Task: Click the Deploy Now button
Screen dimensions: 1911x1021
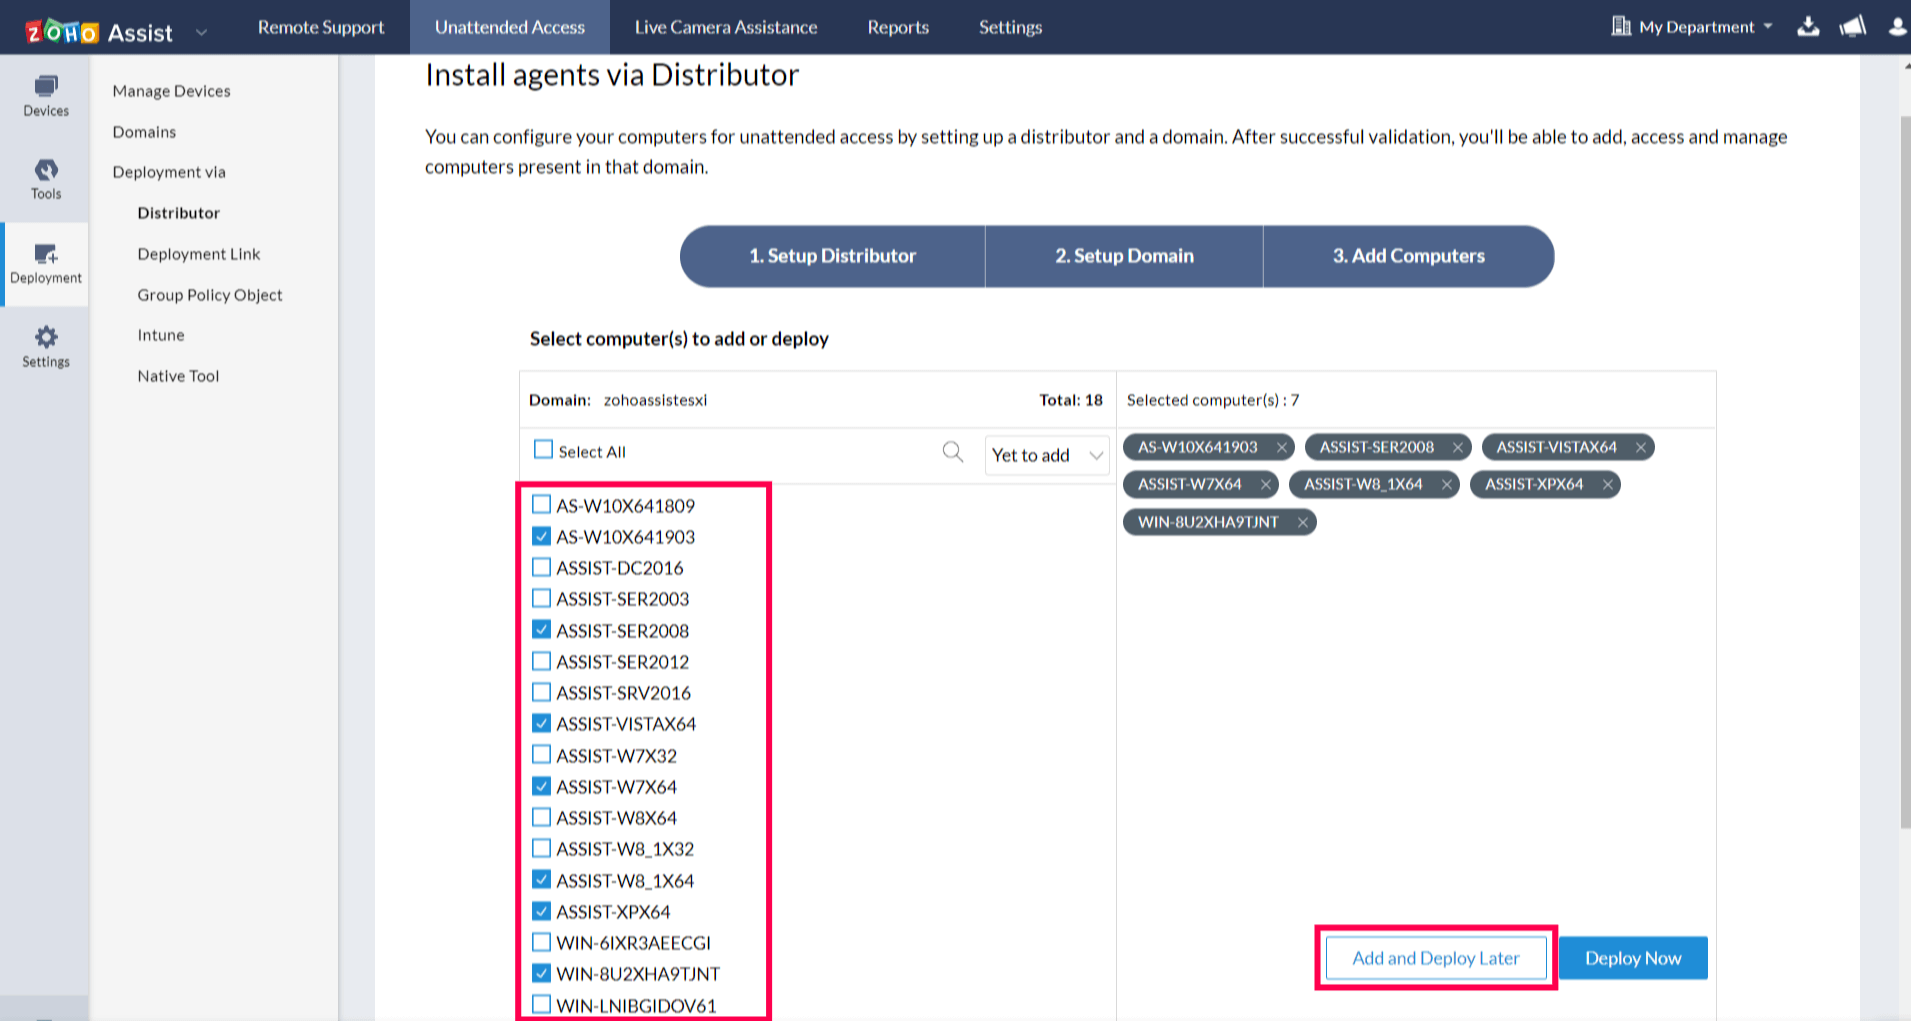Action: pyautogui.click(x=1632, y=957)
